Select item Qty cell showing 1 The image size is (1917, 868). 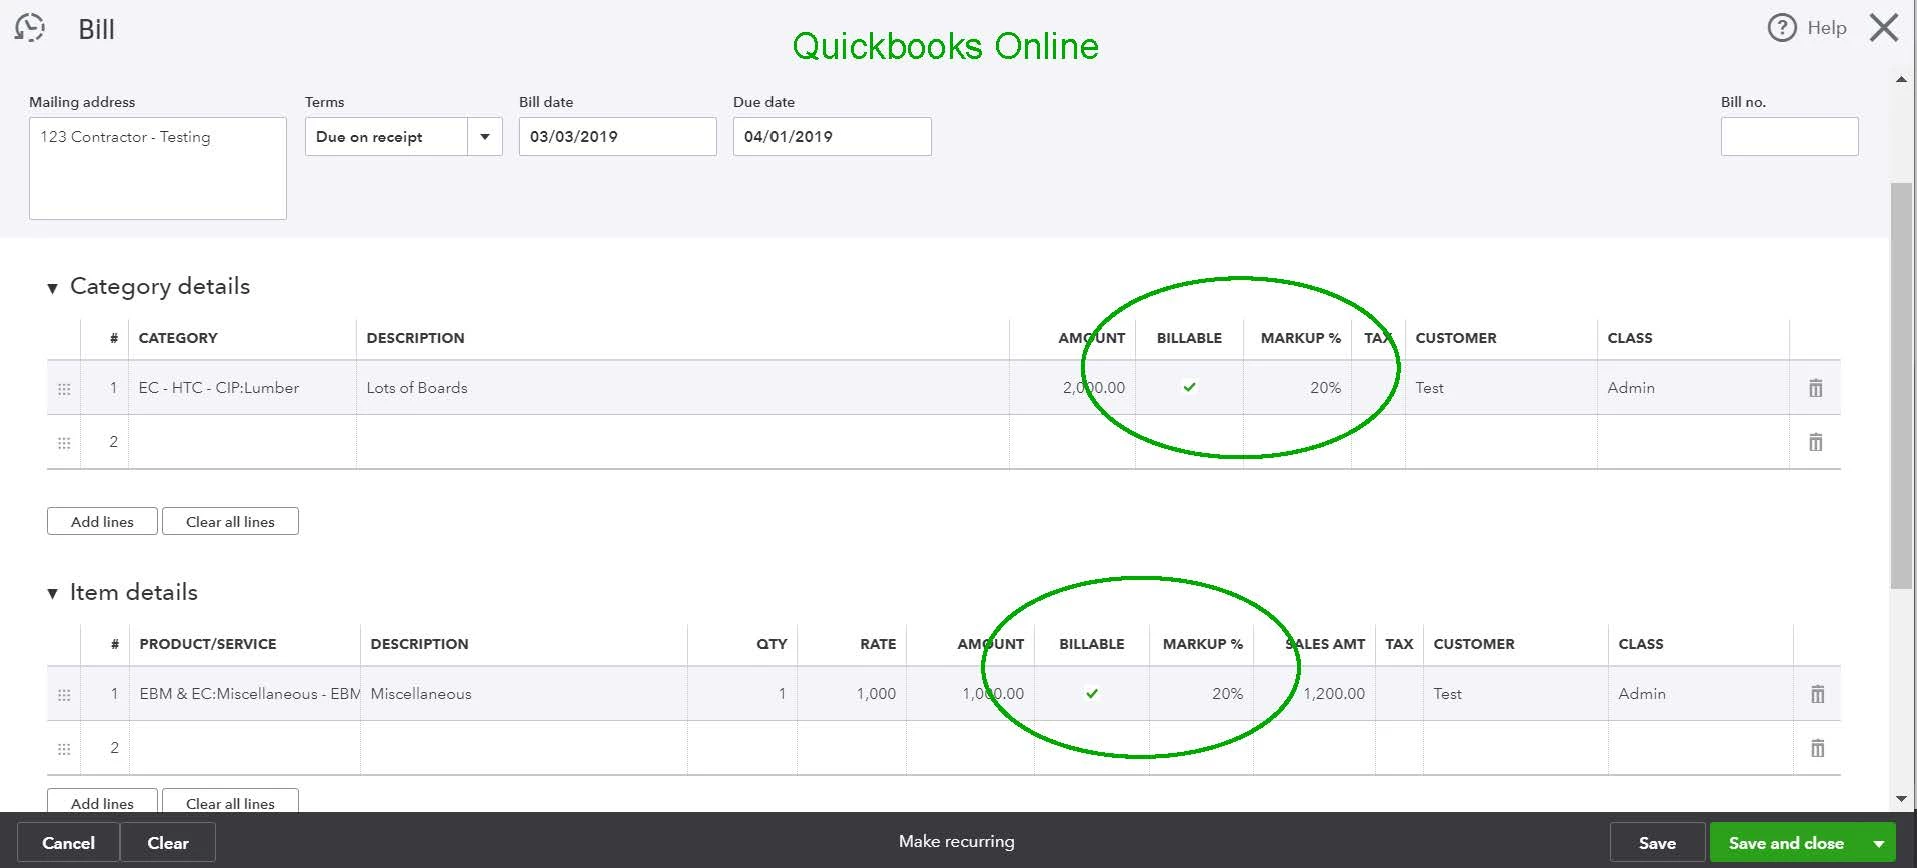742,694
